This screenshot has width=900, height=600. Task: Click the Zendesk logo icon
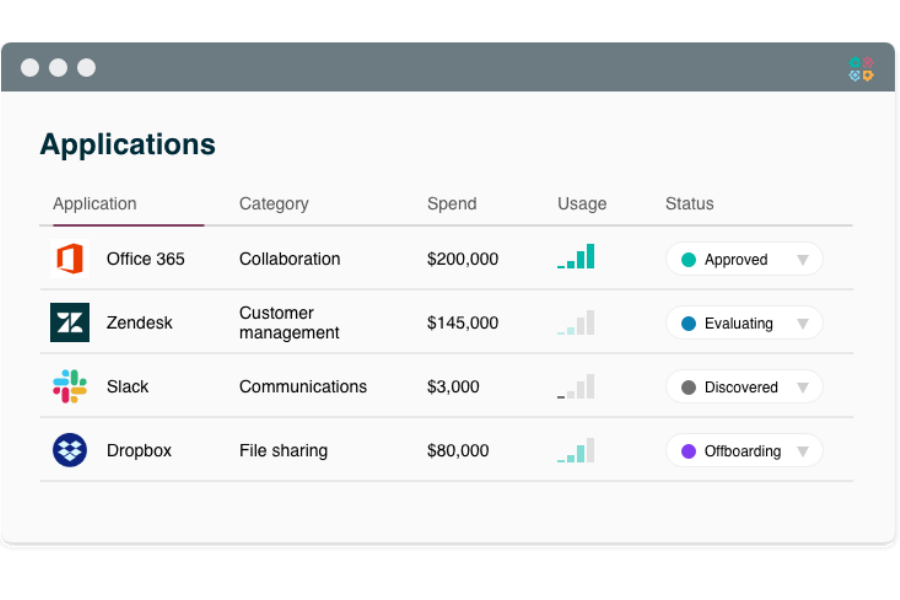69,323
